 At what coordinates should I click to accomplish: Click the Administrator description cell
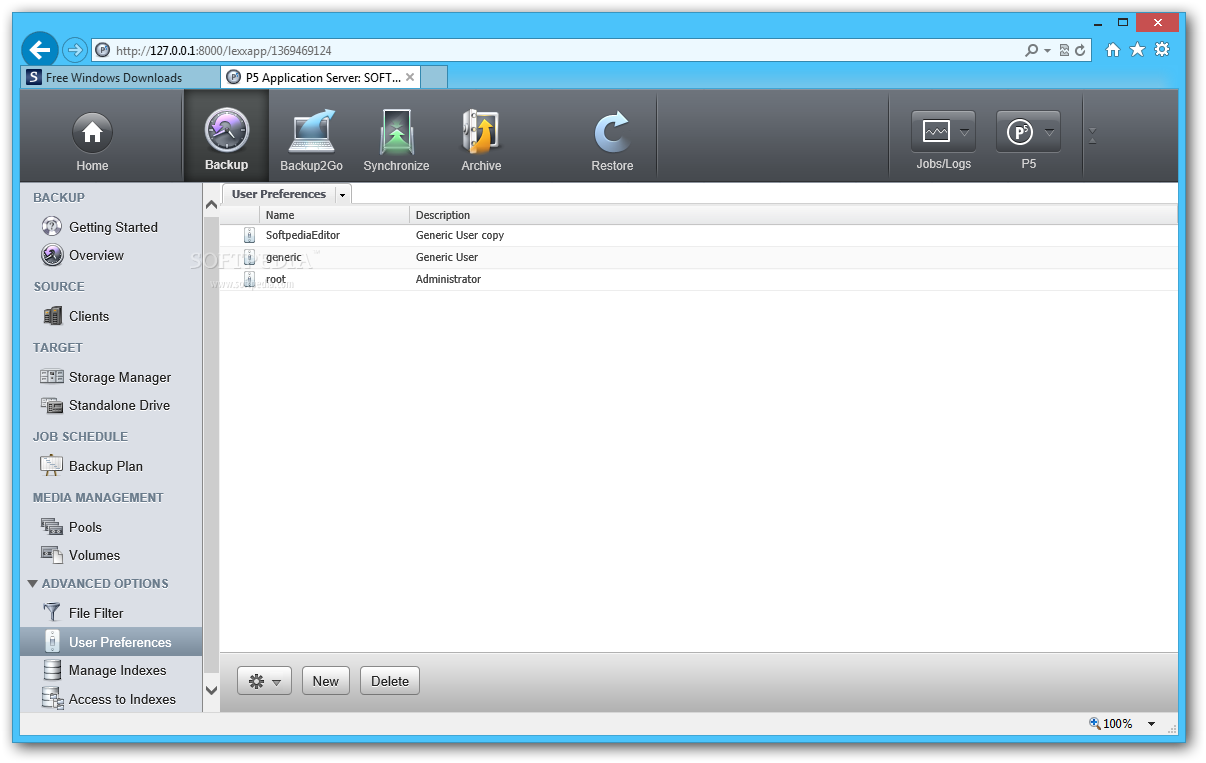448,279
